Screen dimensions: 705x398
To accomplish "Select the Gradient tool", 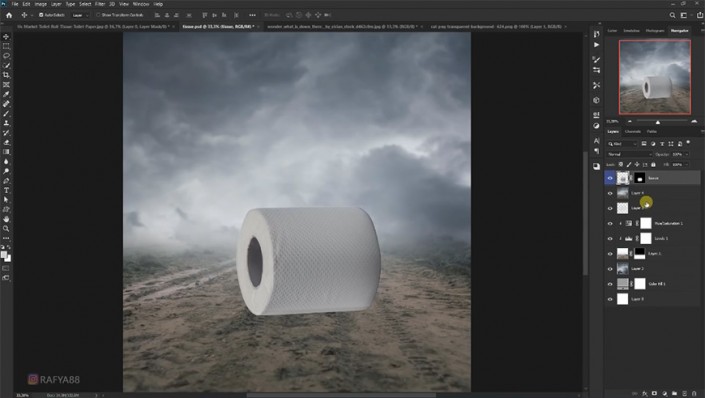I will pyautogui.click(x=6, y=152).
